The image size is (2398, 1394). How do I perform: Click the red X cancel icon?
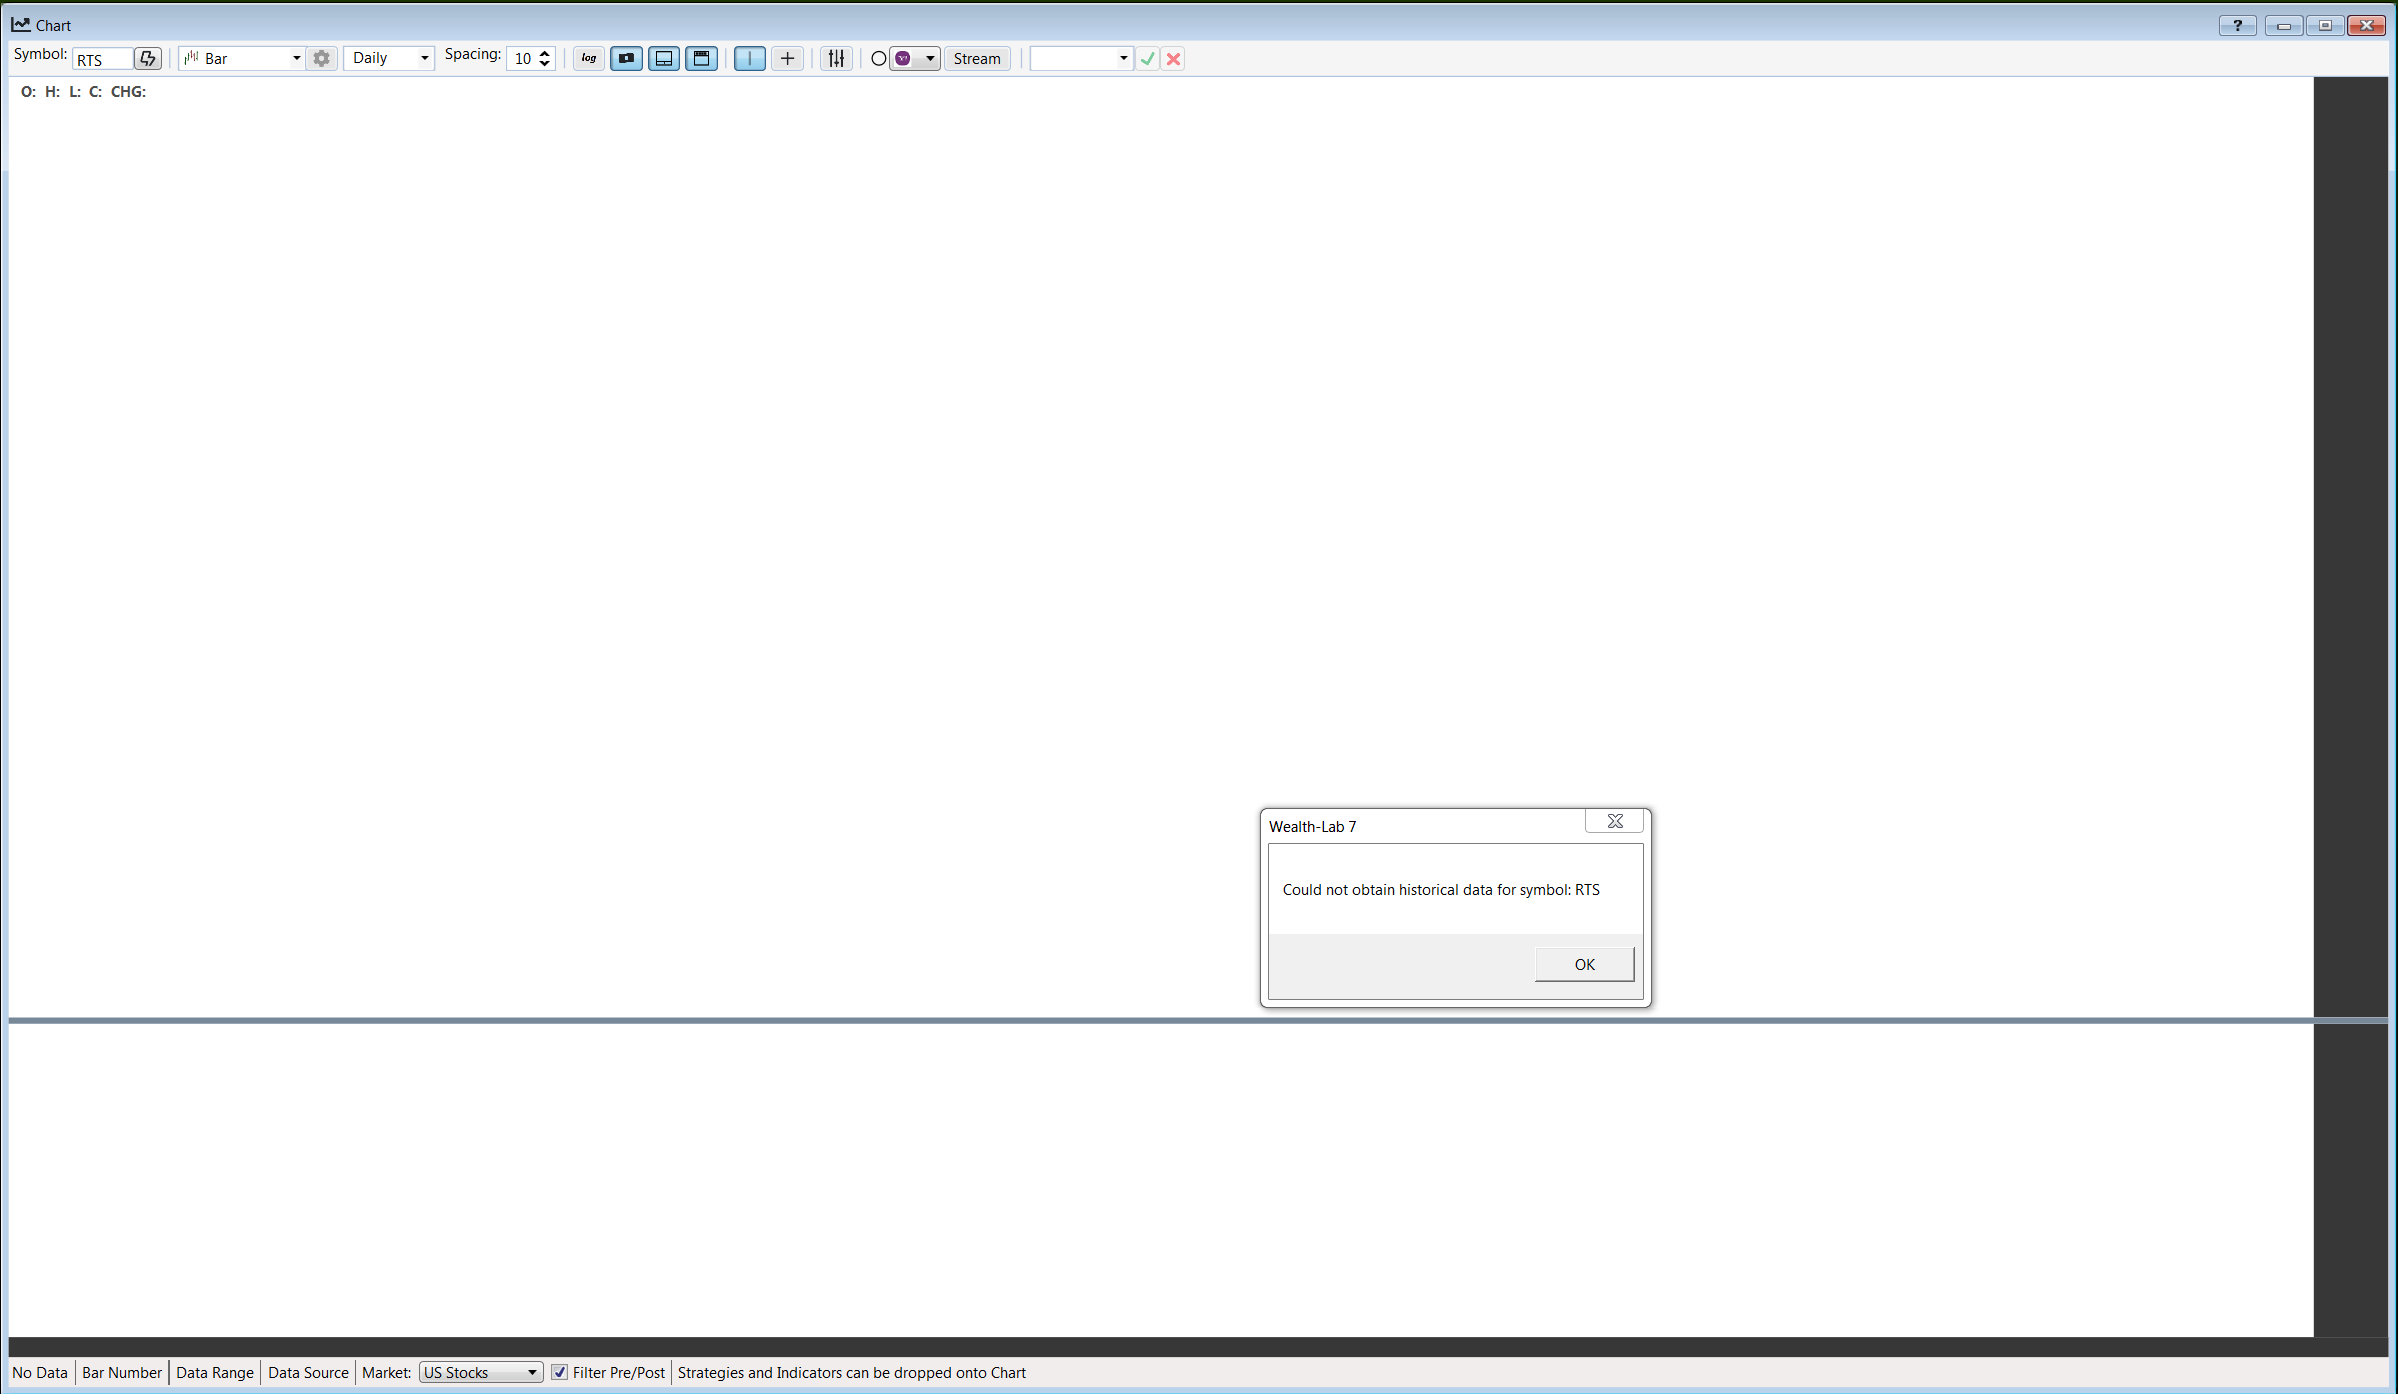(1174, 59)
